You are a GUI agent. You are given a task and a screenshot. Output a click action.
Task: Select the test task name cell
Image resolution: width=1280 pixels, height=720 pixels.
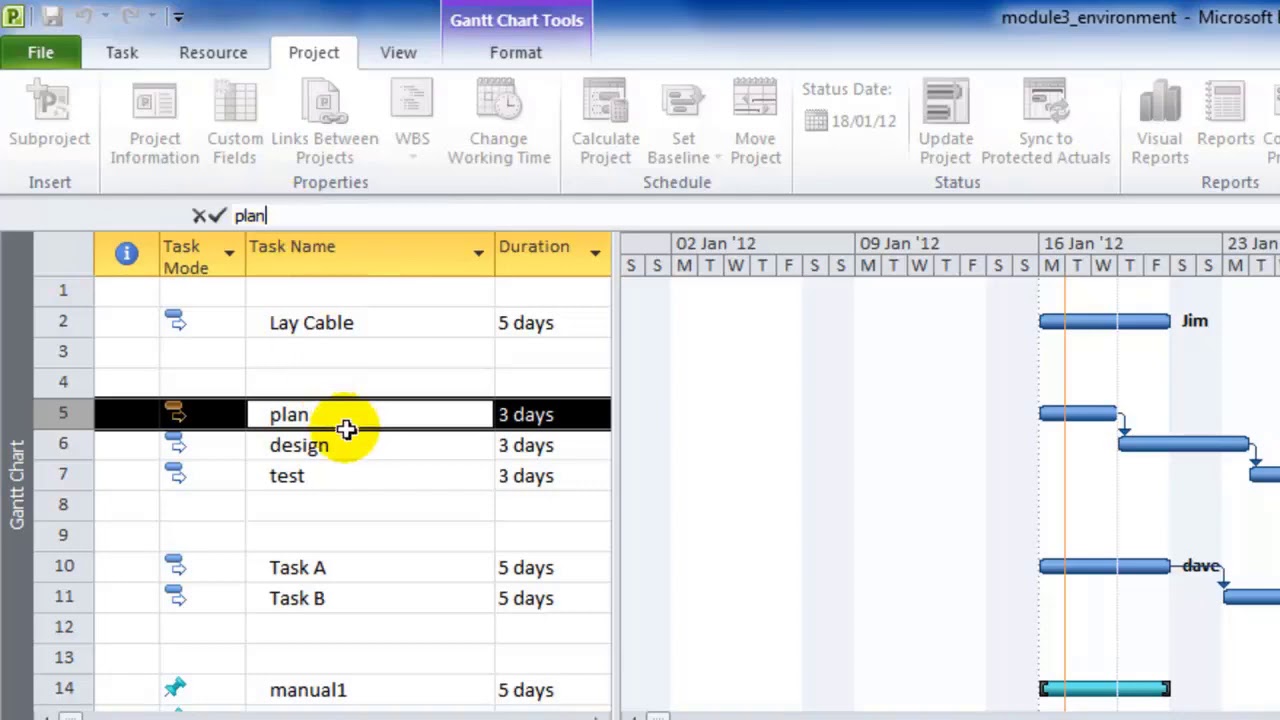[369, 476]
